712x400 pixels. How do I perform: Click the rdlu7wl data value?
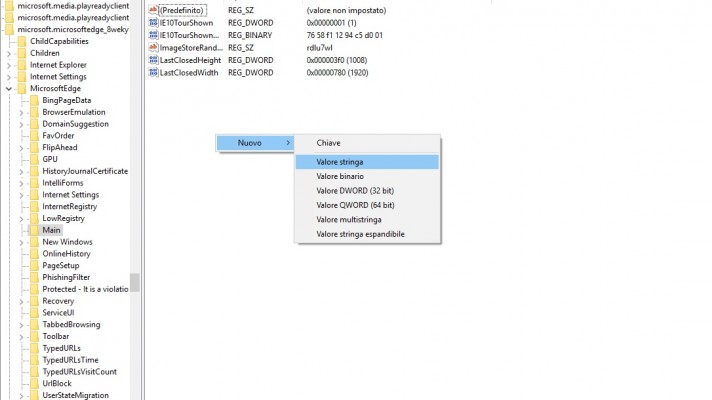pos(319,48)
